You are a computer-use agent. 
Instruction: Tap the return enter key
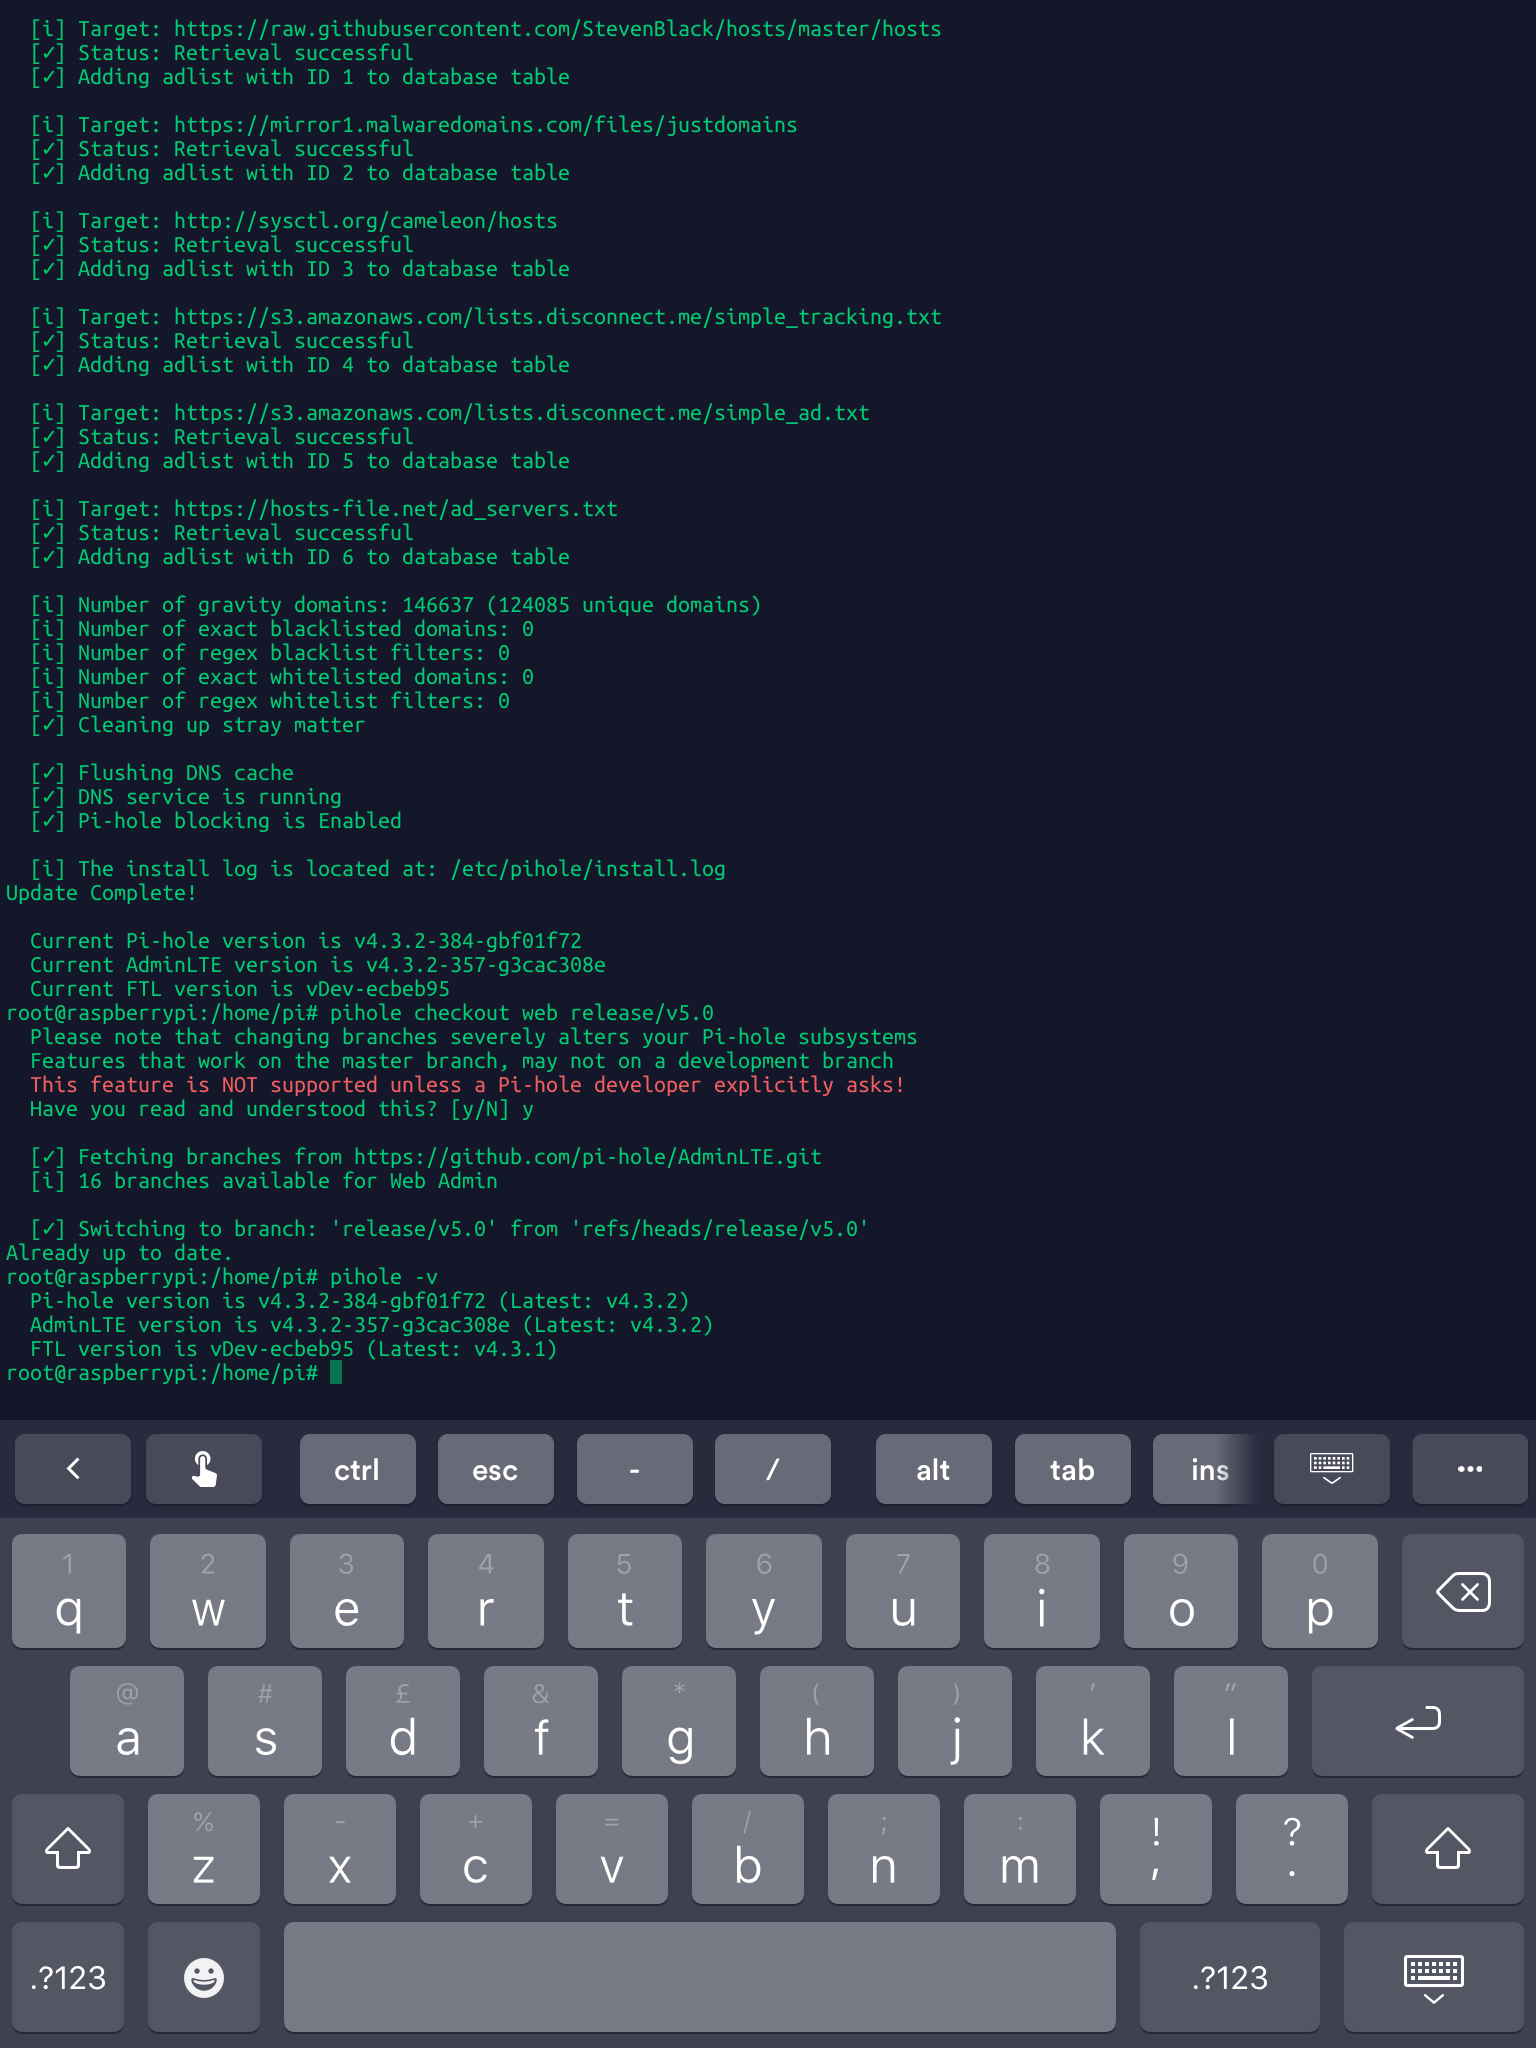(1417, 1721)
